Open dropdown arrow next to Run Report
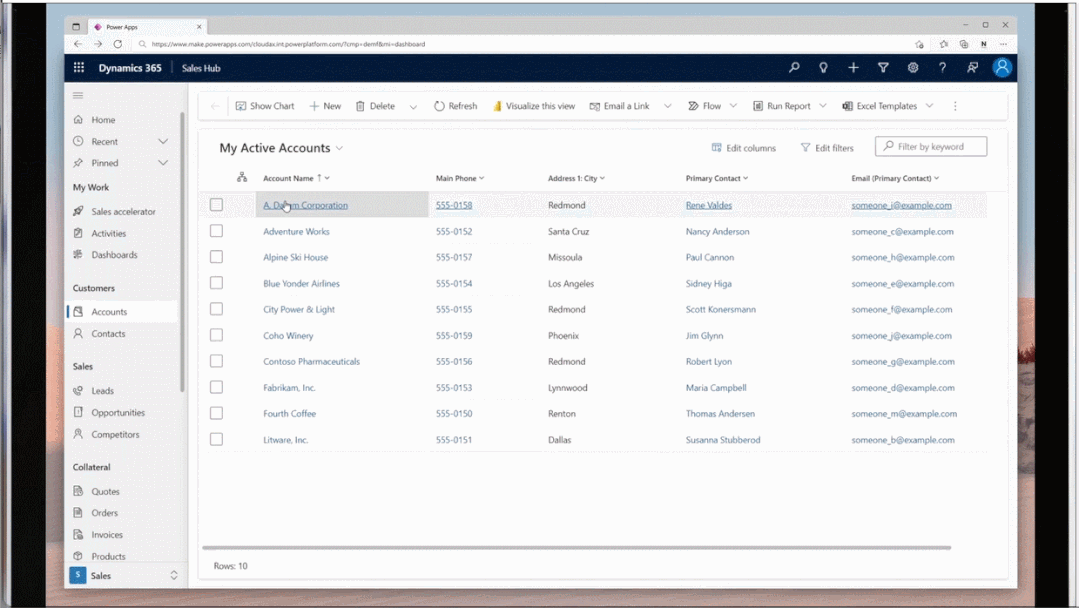 [822, 106]
